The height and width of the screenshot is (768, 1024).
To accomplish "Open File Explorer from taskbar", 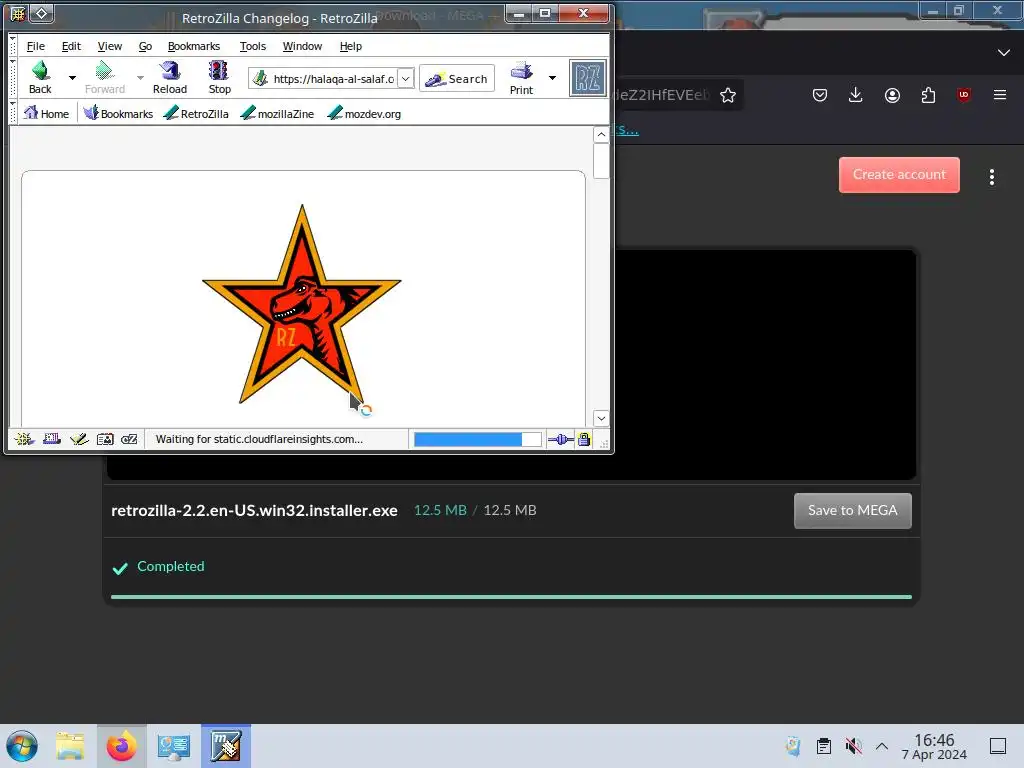I will click(70, 746).
